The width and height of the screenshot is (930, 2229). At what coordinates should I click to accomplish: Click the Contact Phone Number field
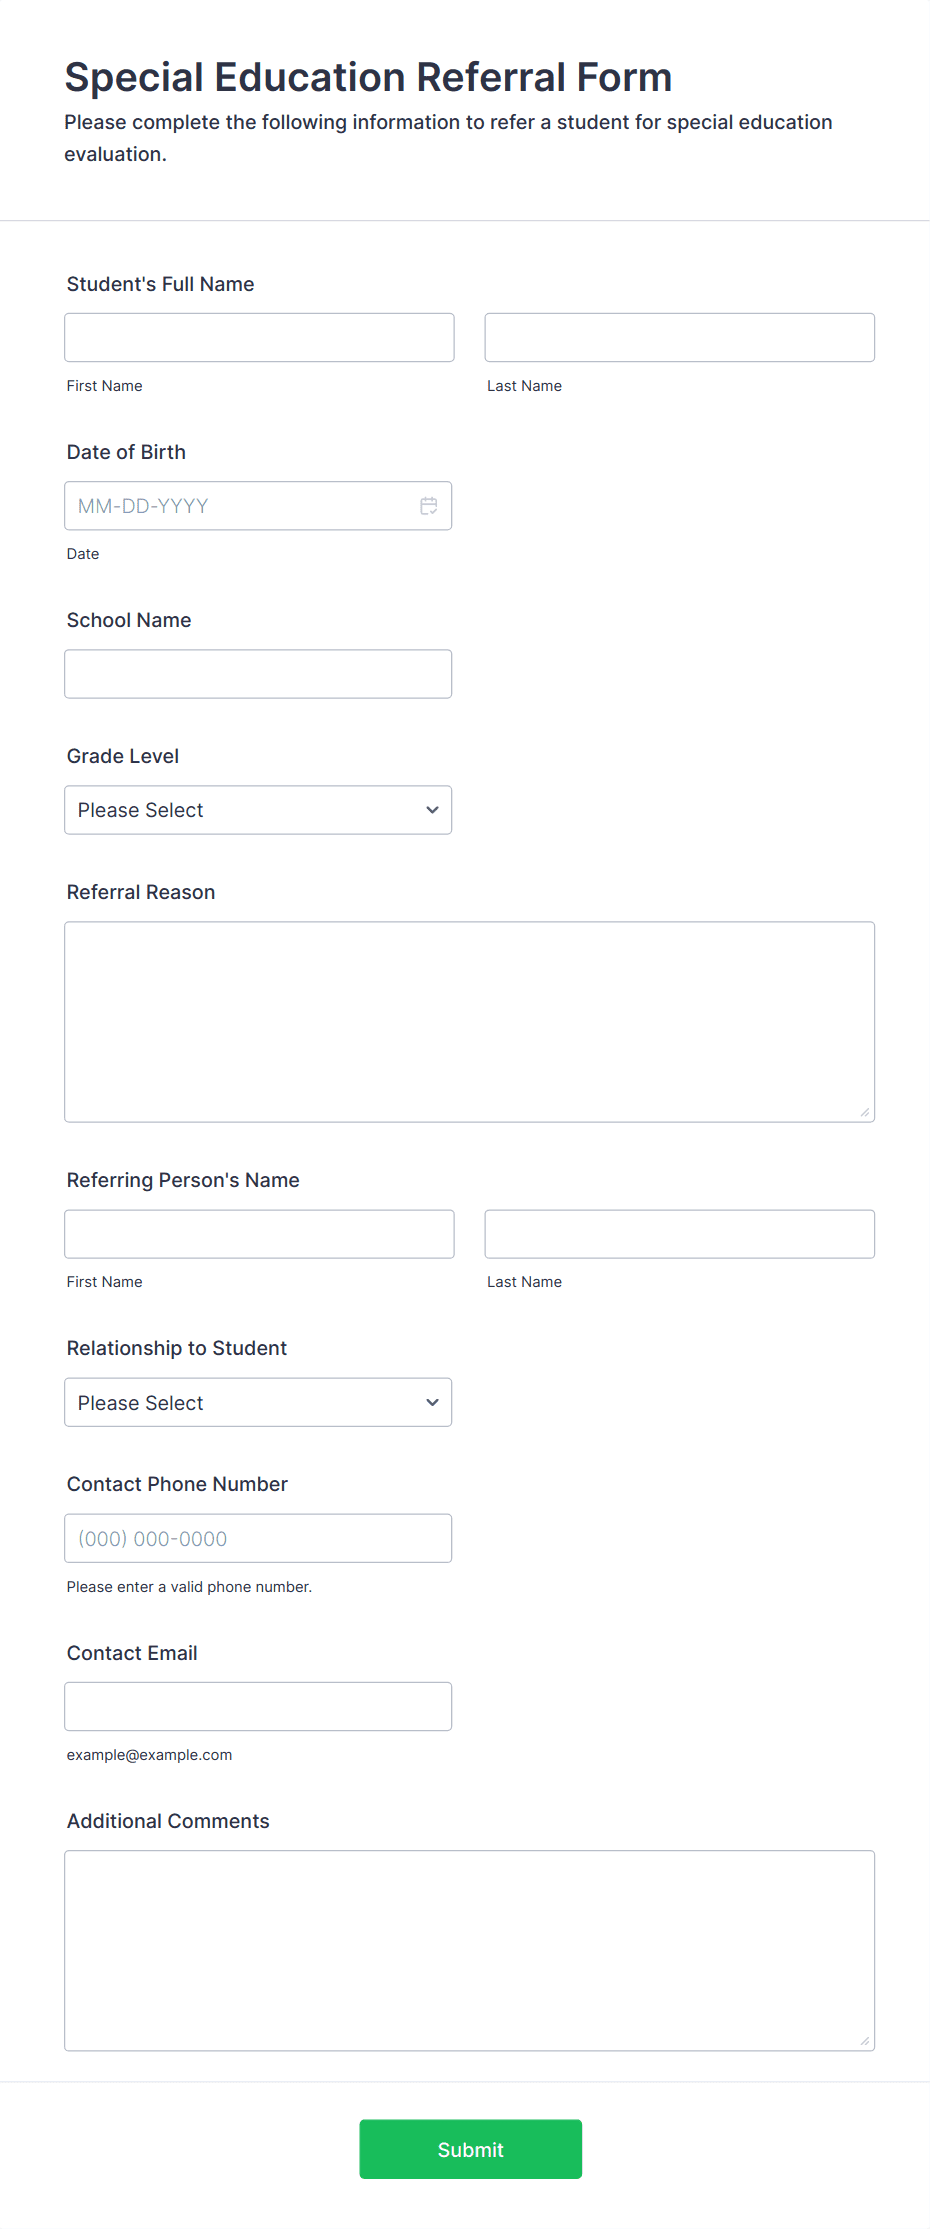click(258, 1538)
